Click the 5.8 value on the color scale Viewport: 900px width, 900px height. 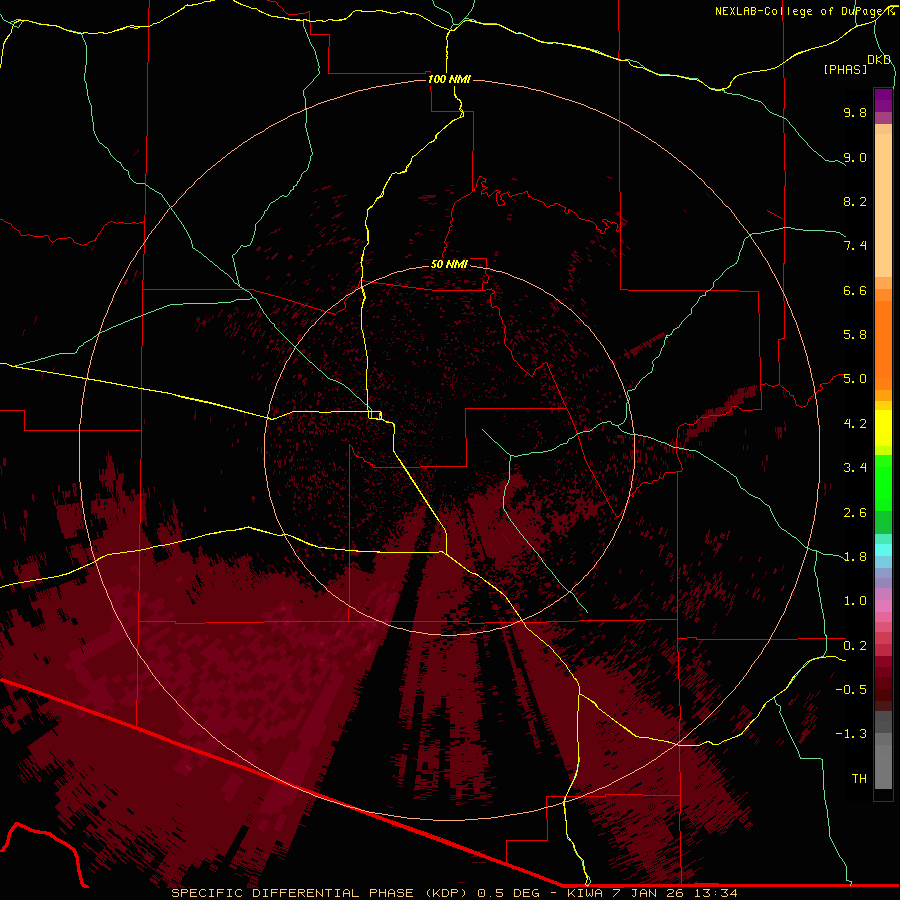click(855, 335)
